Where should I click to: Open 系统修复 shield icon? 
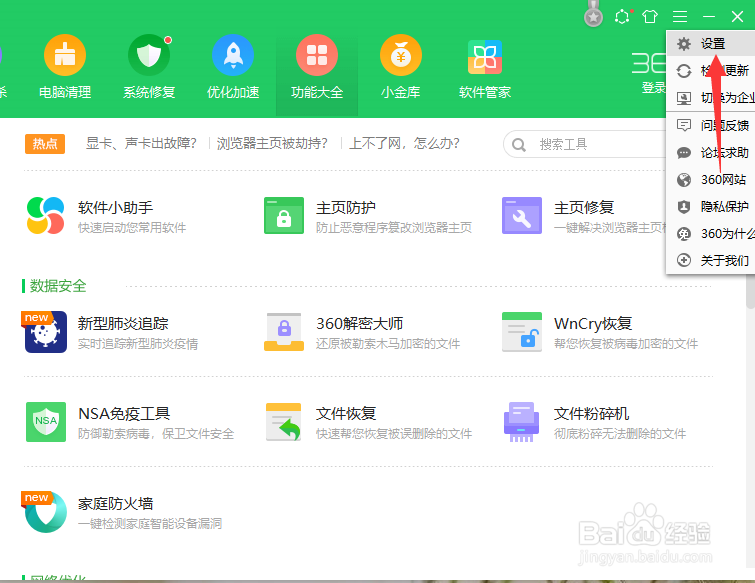(x=149, y=55)
